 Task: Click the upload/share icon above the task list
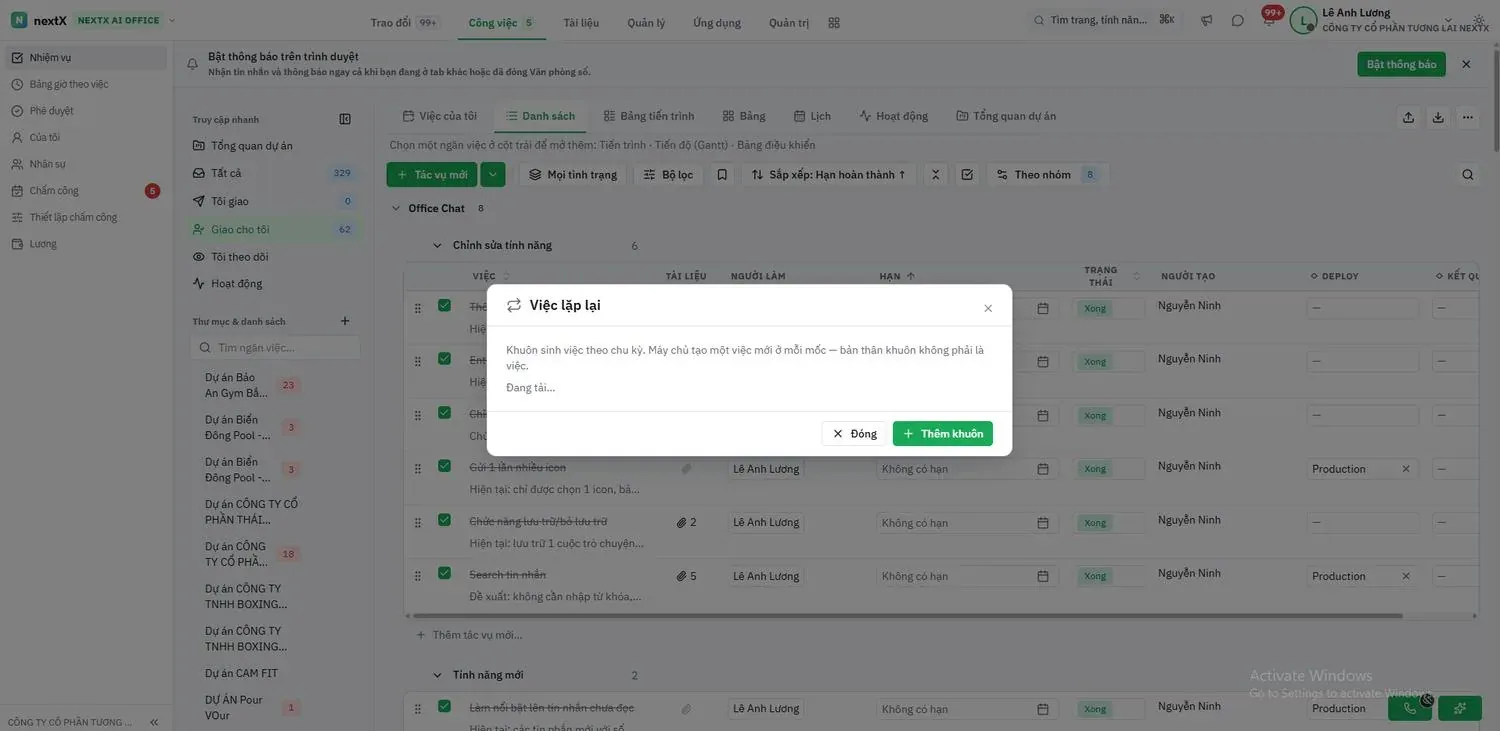click(x=1408, y=117)
